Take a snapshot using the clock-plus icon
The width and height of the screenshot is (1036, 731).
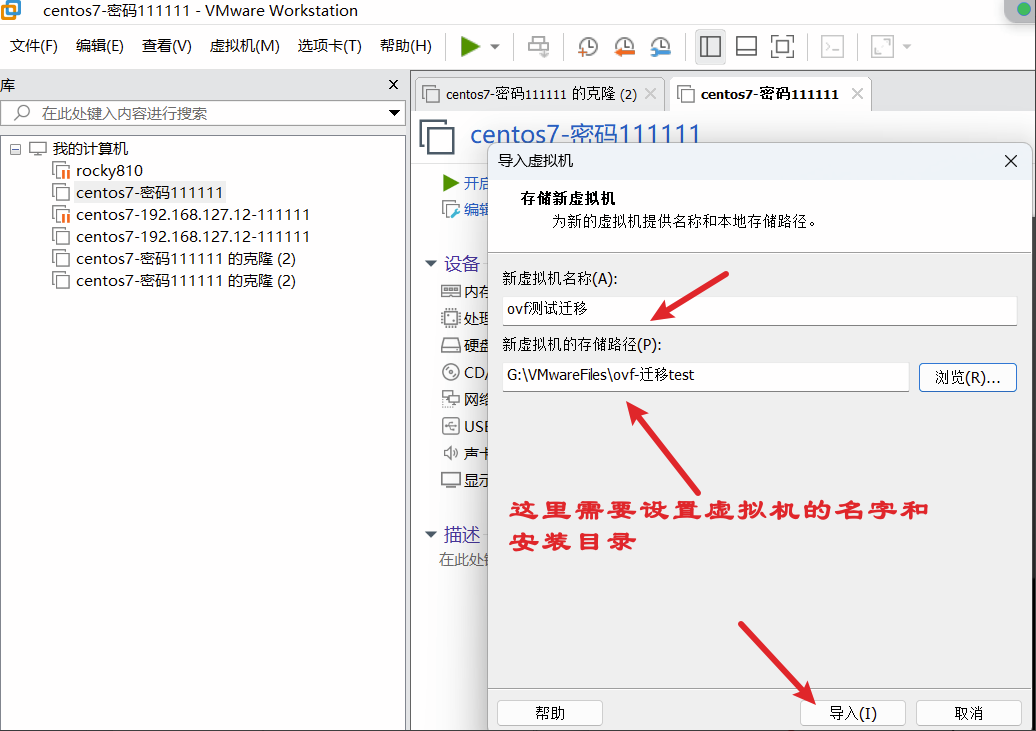(x=587, y=46)
